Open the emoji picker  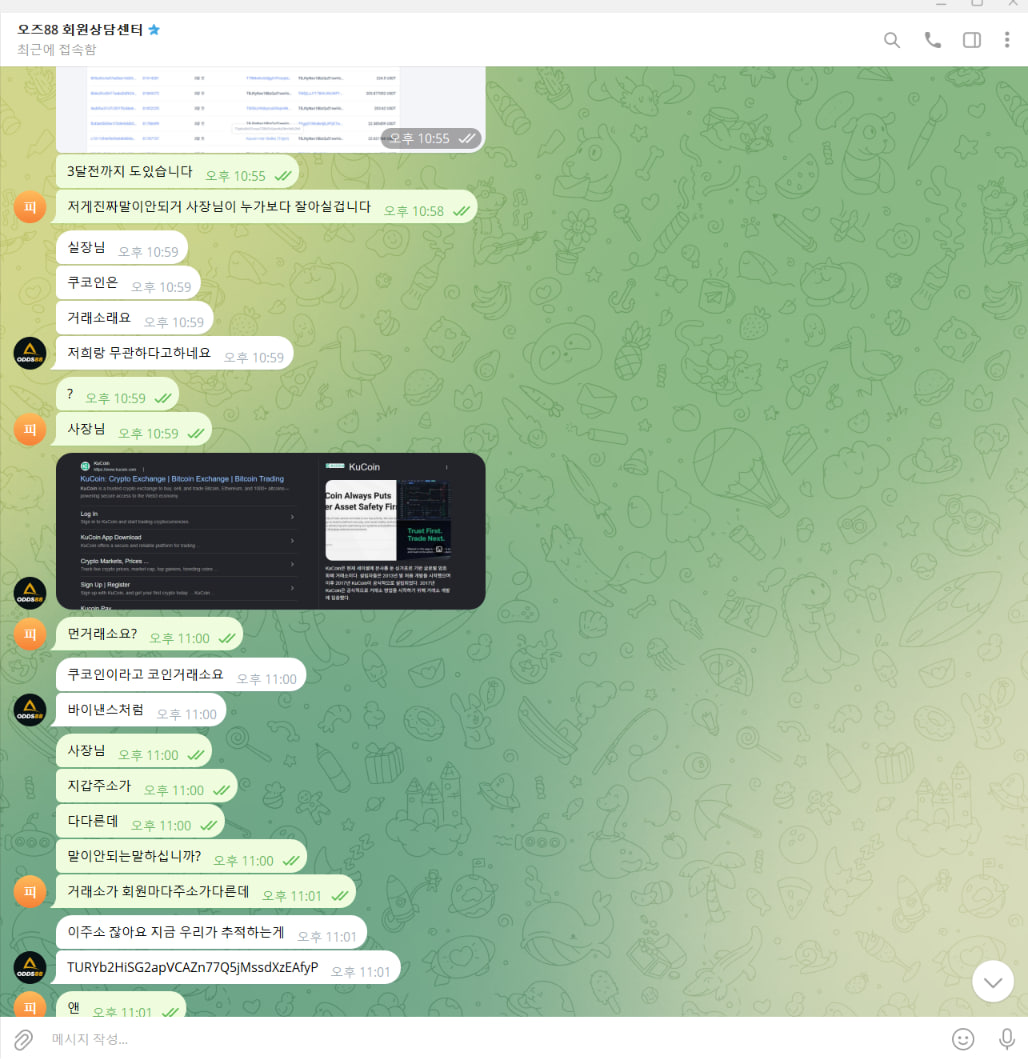[x=962, y=1039]
